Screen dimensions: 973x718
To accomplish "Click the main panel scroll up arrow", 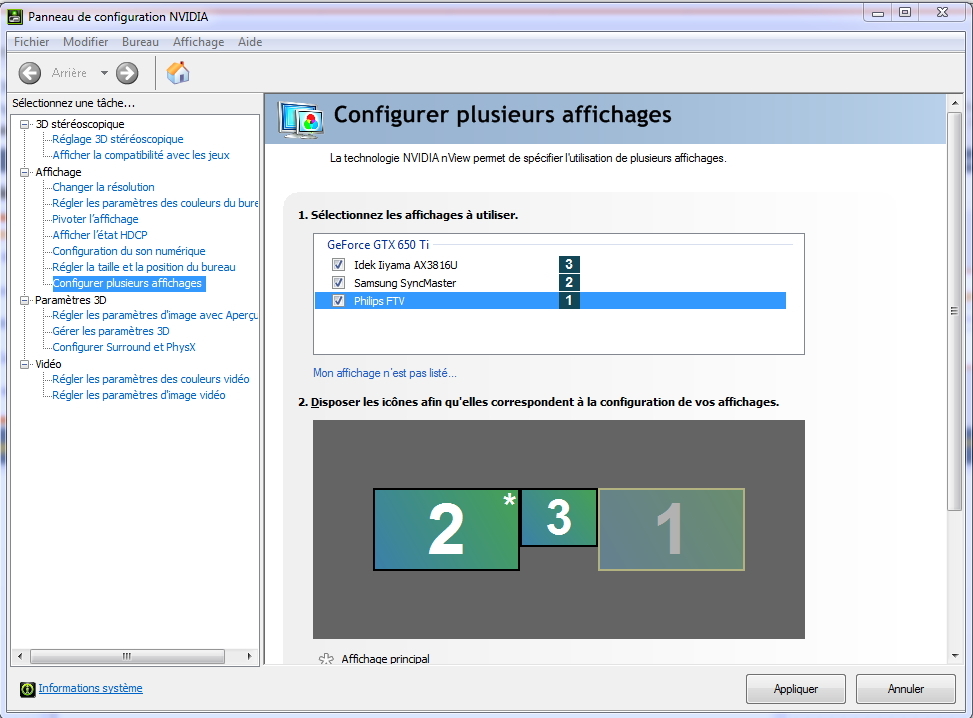I will pos(954,103).
